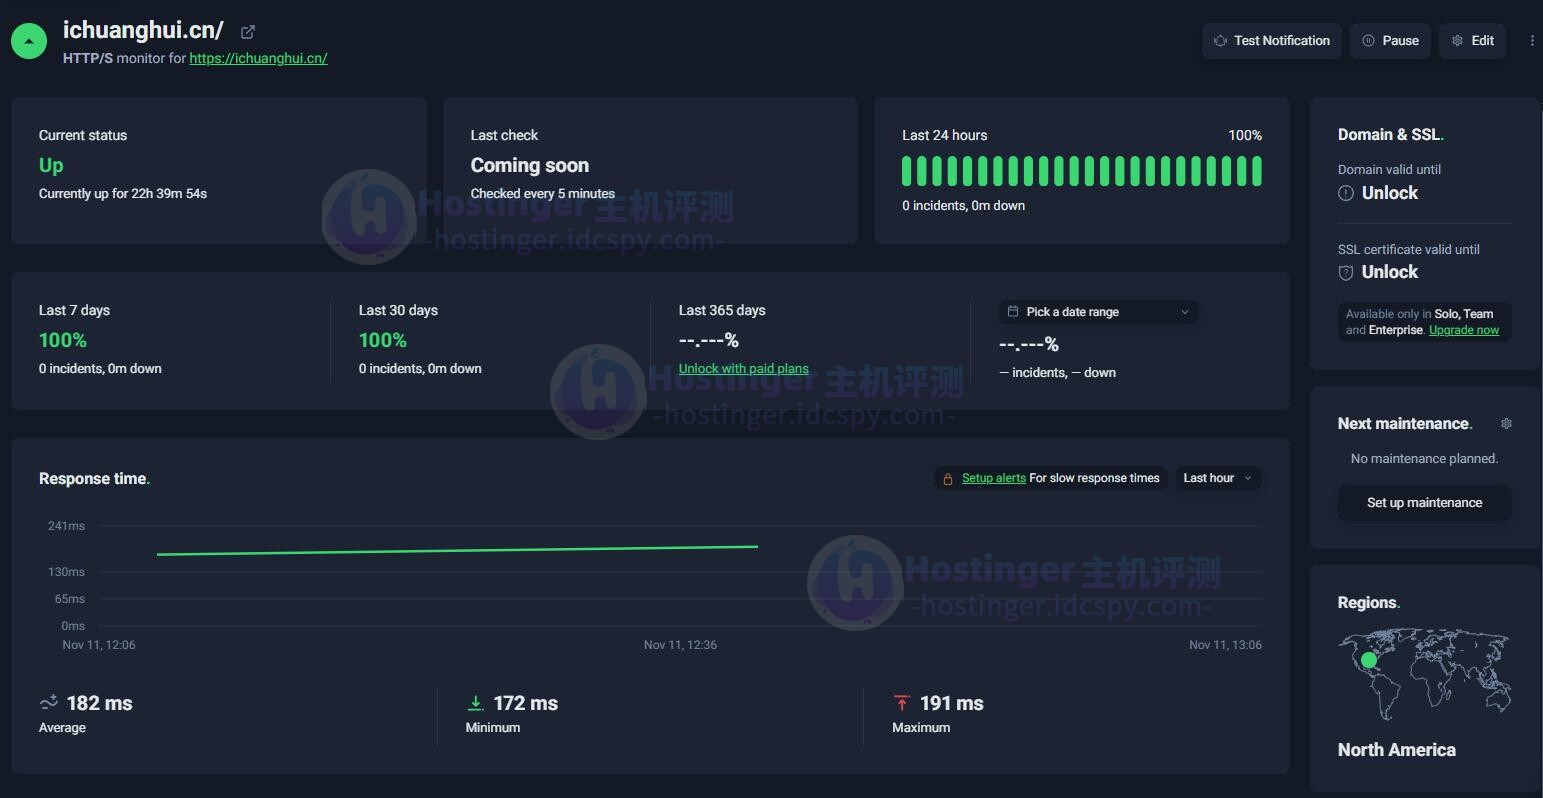
Task: Click the SSL certificate shield icon
Action: [1346, 273]
